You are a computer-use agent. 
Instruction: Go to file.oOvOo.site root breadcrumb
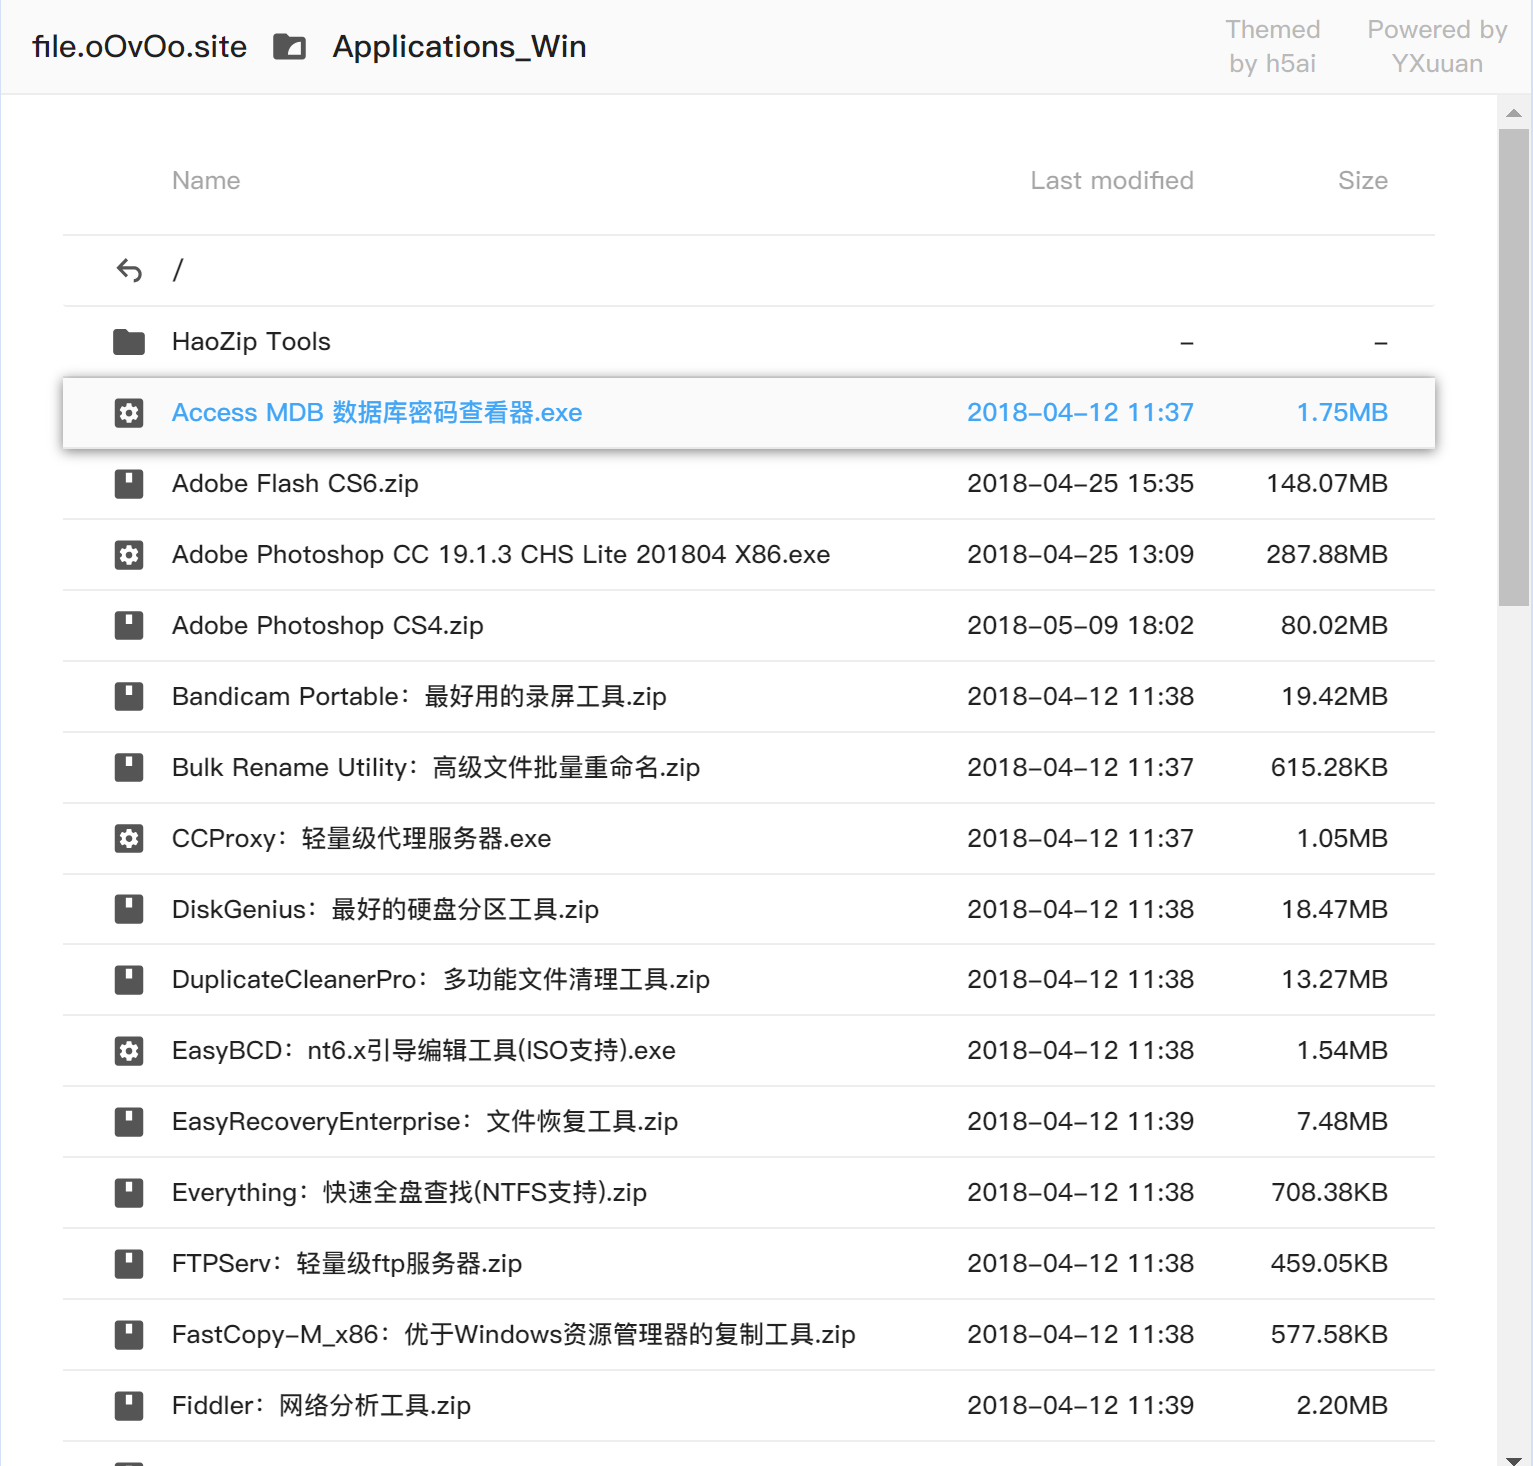(139, 47)
